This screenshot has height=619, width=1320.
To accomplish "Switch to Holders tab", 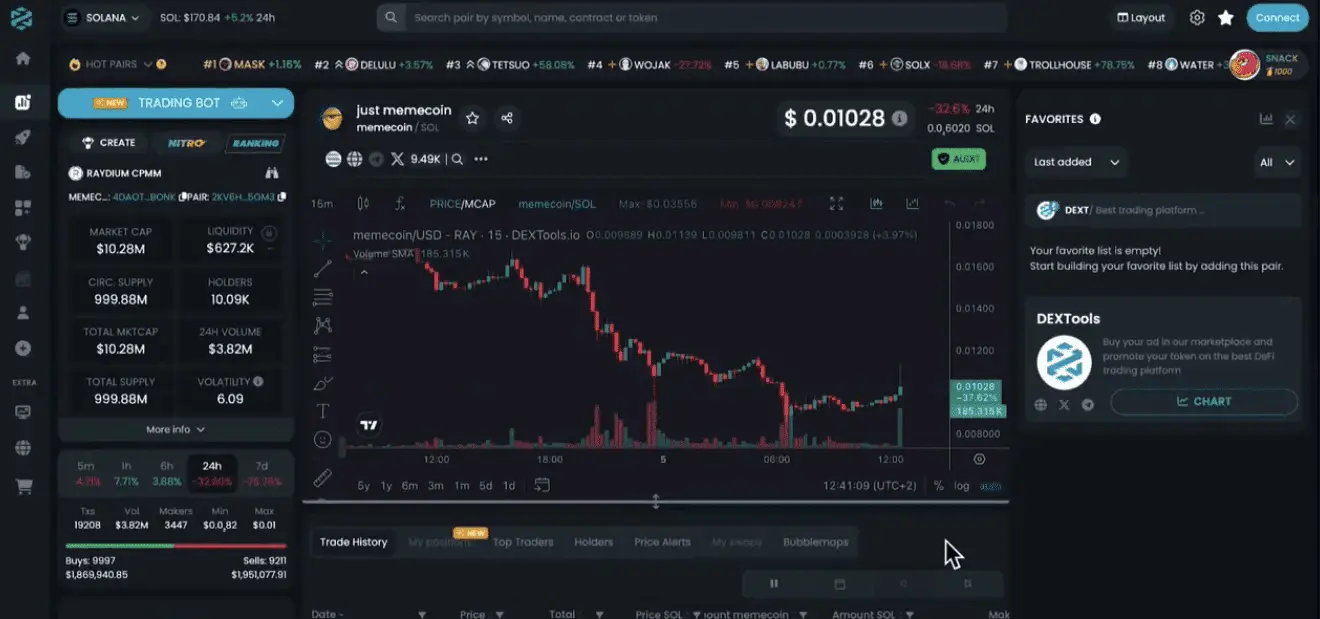I will click(x=593, y=542).
